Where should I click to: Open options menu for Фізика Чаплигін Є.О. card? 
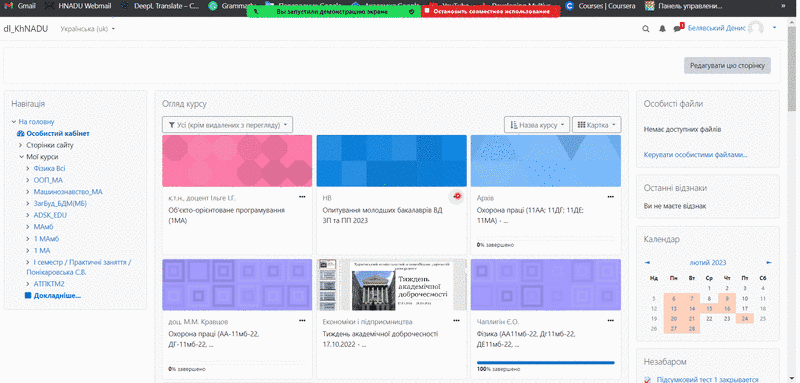[610, 321]
